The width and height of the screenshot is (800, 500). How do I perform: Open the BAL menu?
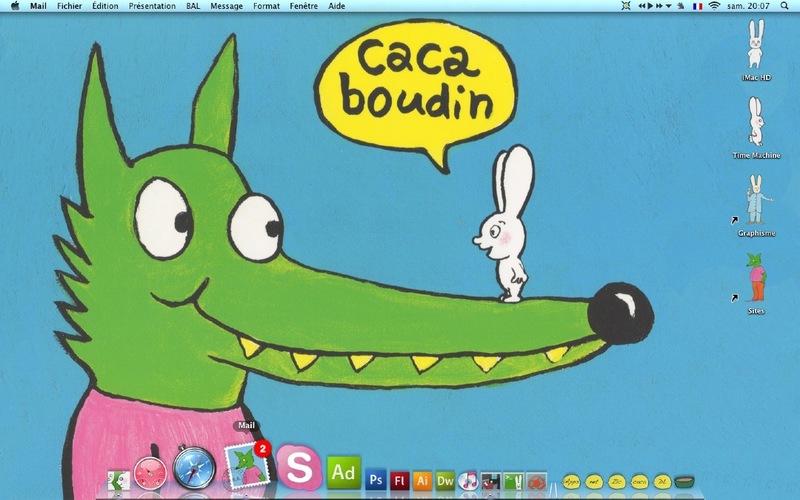(193, 6)
